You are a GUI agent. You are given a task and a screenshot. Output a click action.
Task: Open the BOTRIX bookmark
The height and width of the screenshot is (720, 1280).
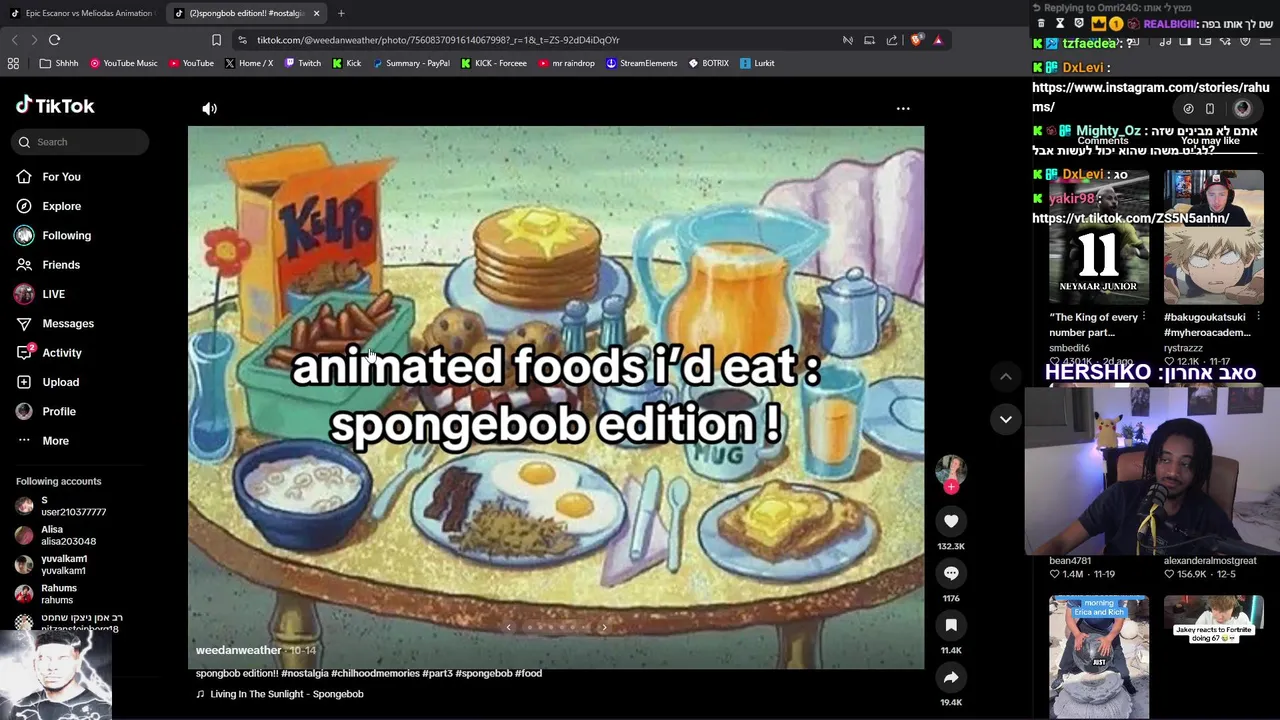(709, 63)
